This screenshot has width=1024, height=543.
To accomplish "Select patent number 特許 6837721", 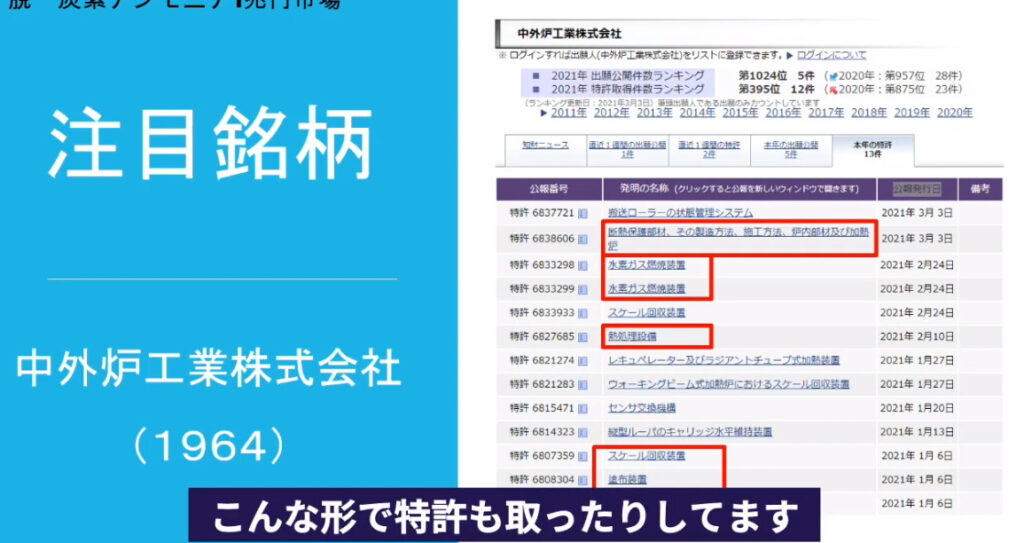I will (x=541, y=213).
